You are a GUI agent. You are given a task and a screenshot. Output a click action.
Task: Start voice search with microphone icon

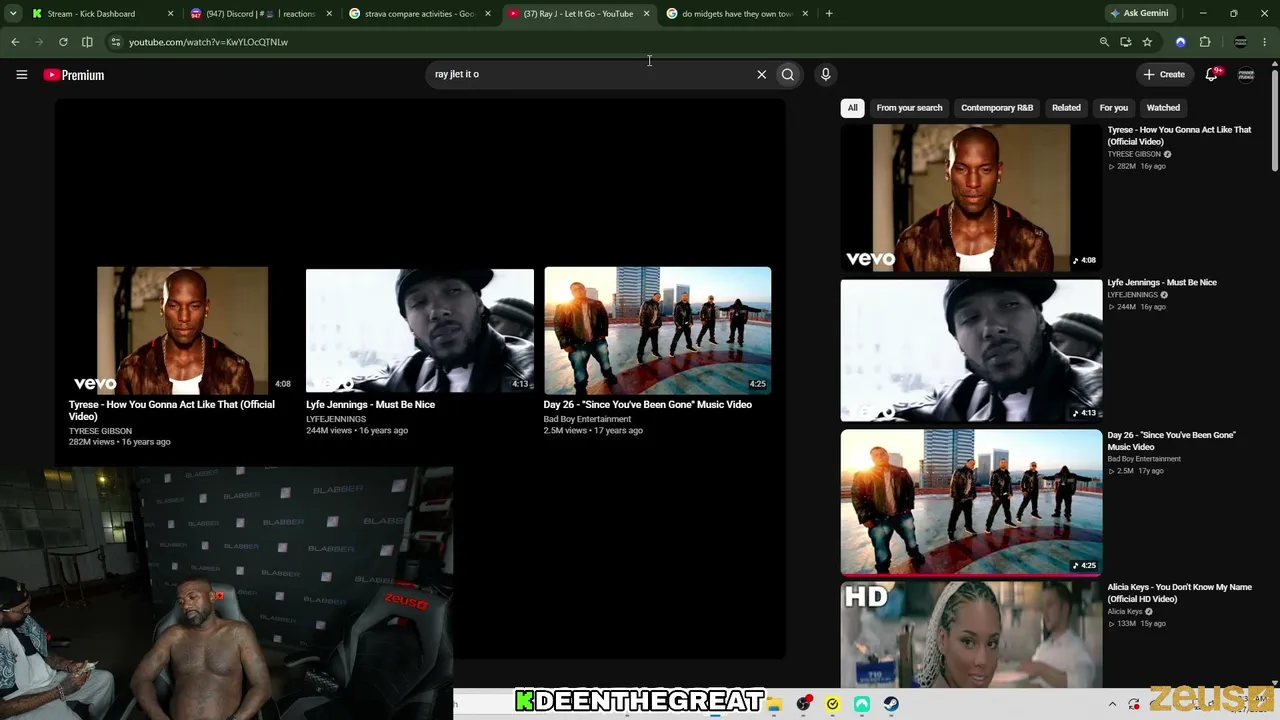[825, 74]
